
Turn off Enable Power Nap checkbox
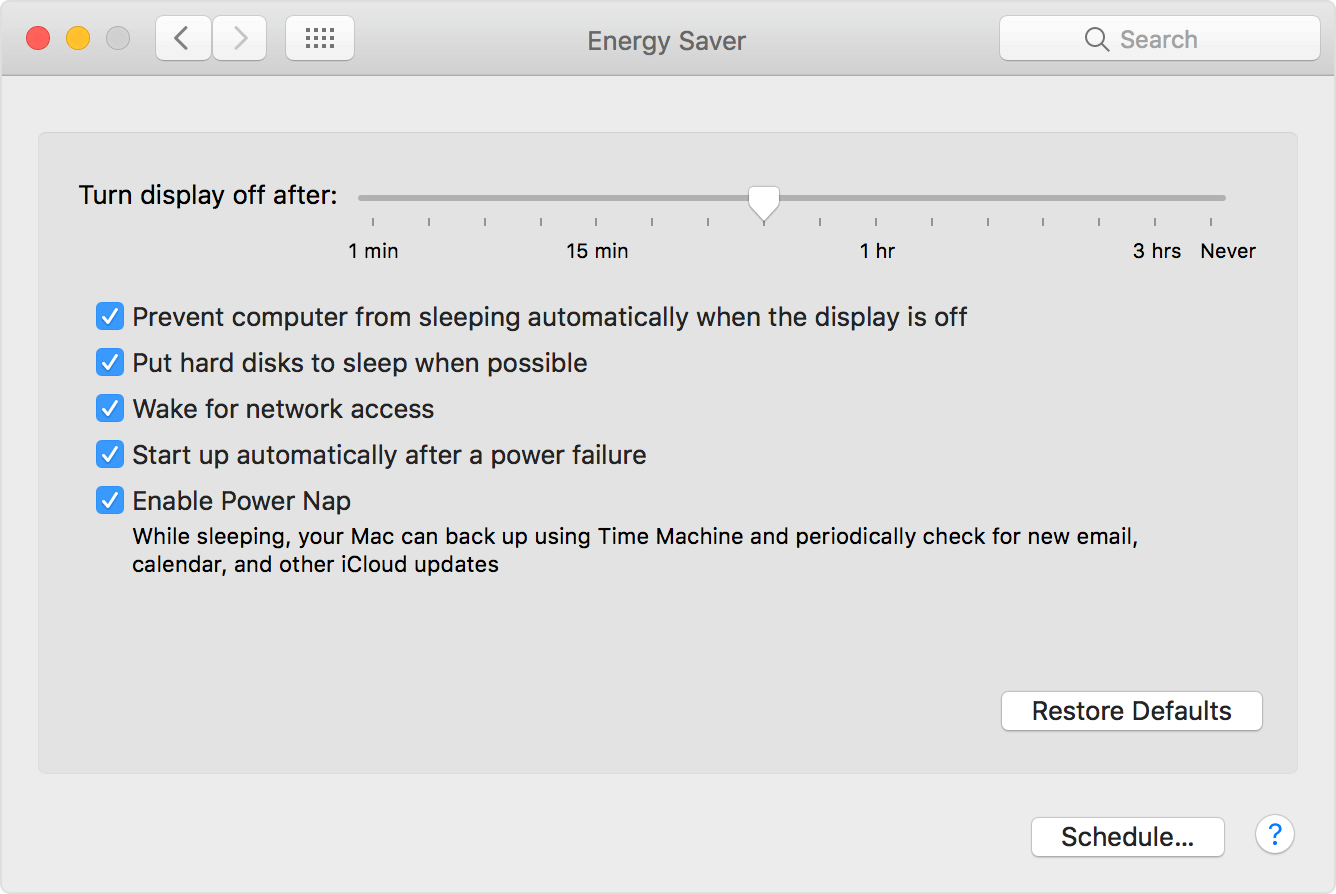point(109,500)
